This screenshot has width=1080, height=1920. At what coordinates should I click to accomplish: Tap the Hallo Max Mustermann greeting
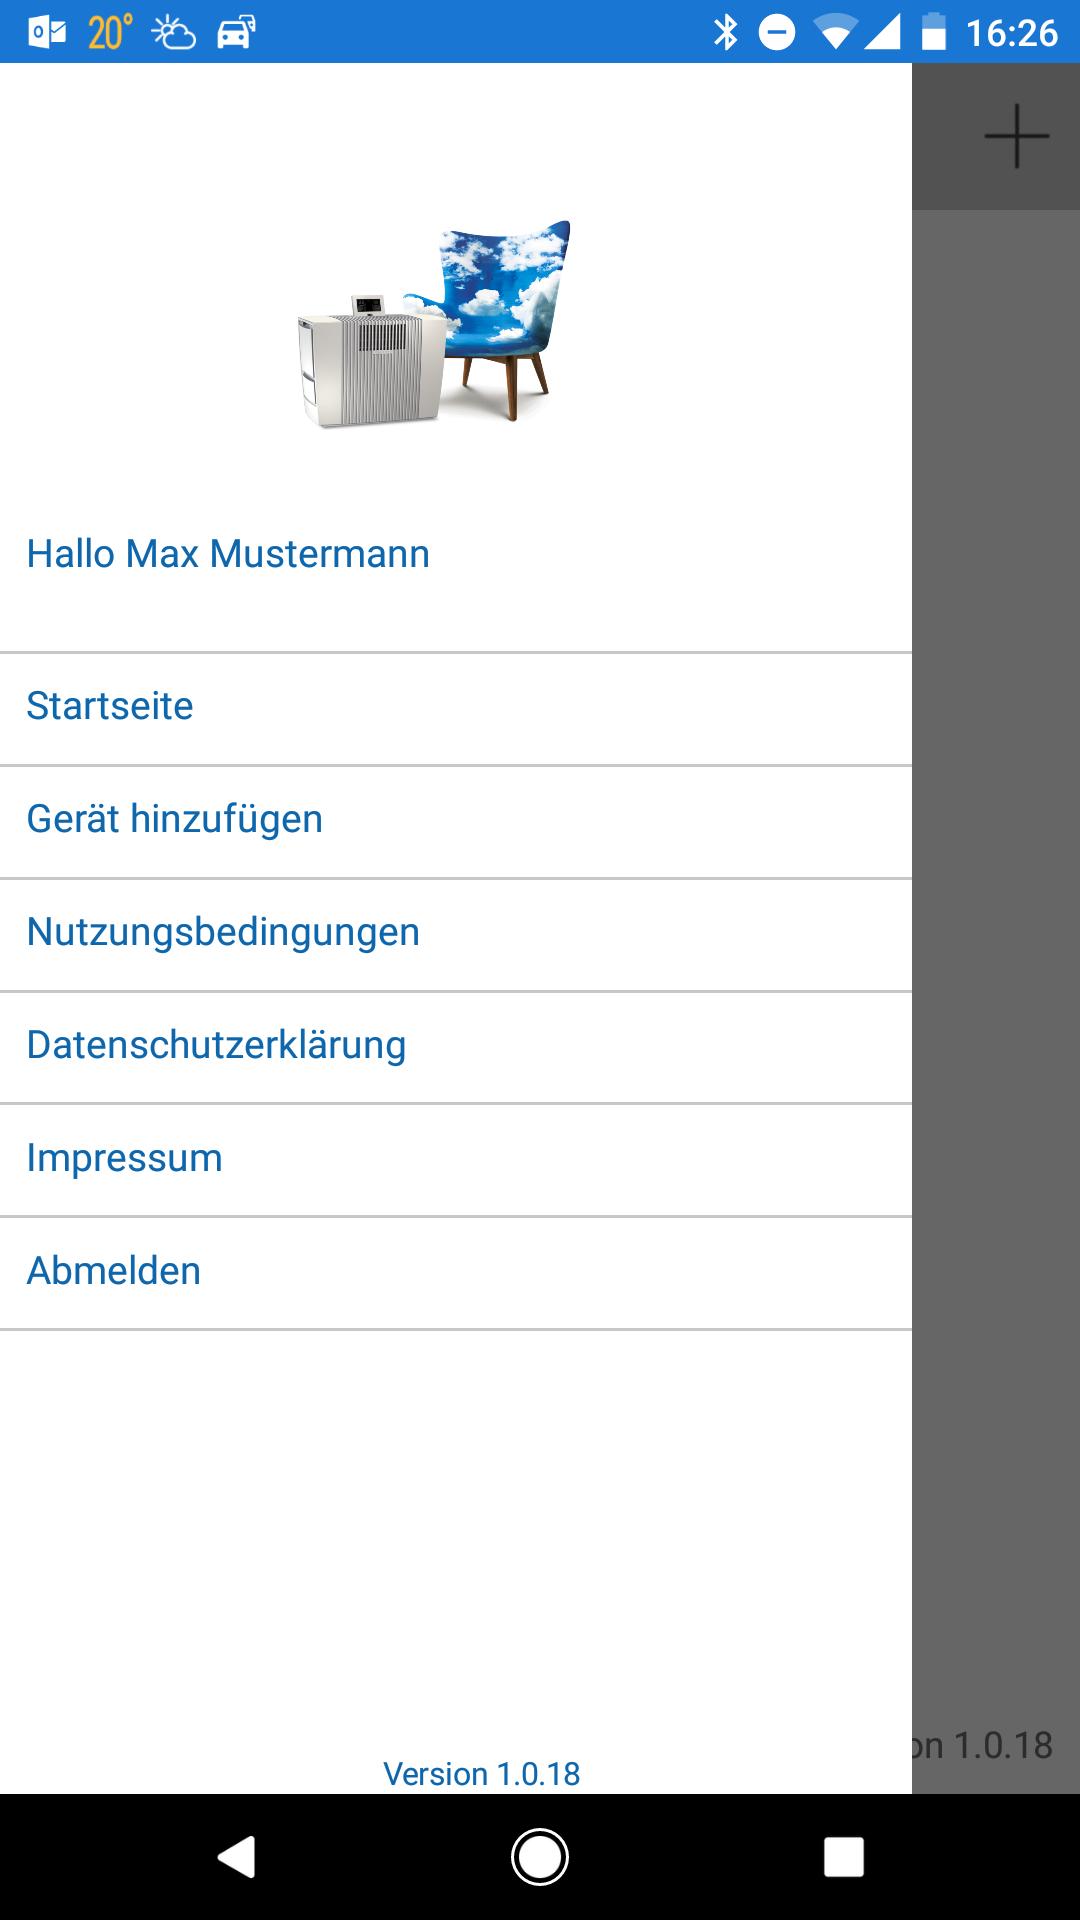[228, 554]
